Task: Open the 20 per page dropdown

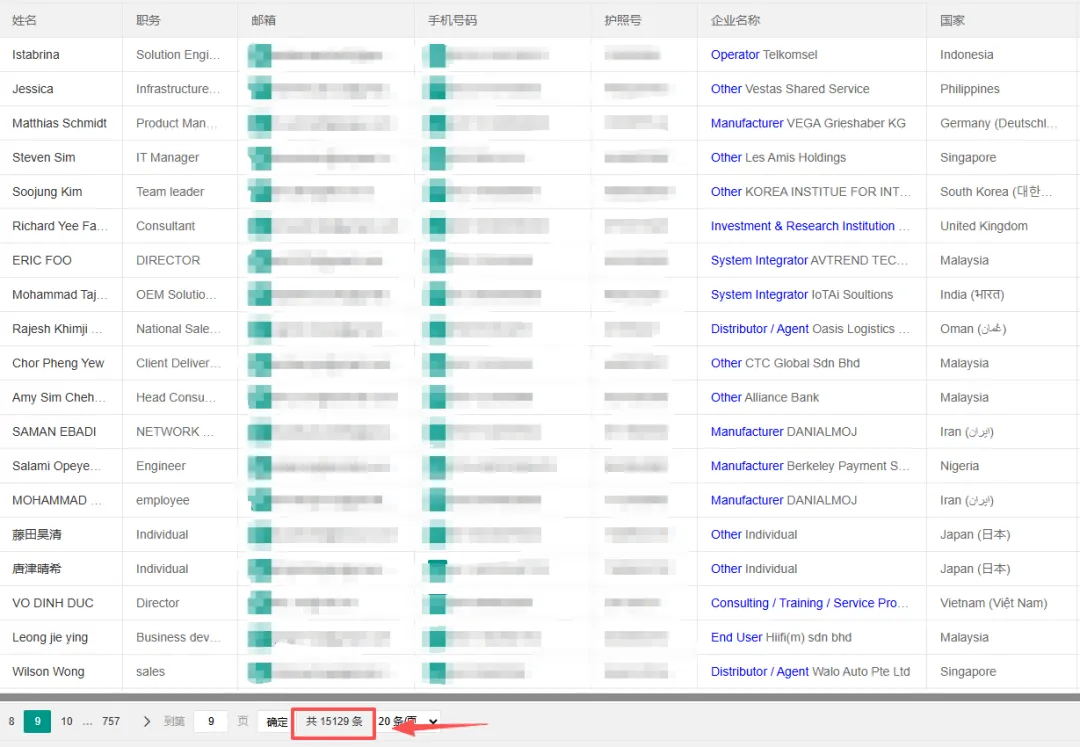Action: point(408,722)
